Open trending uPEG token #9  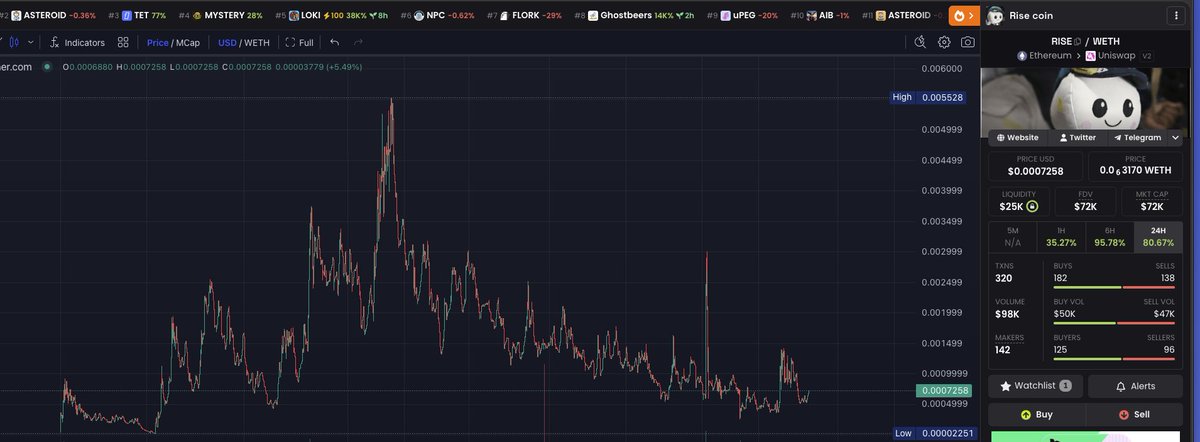[x=743, y=16]
